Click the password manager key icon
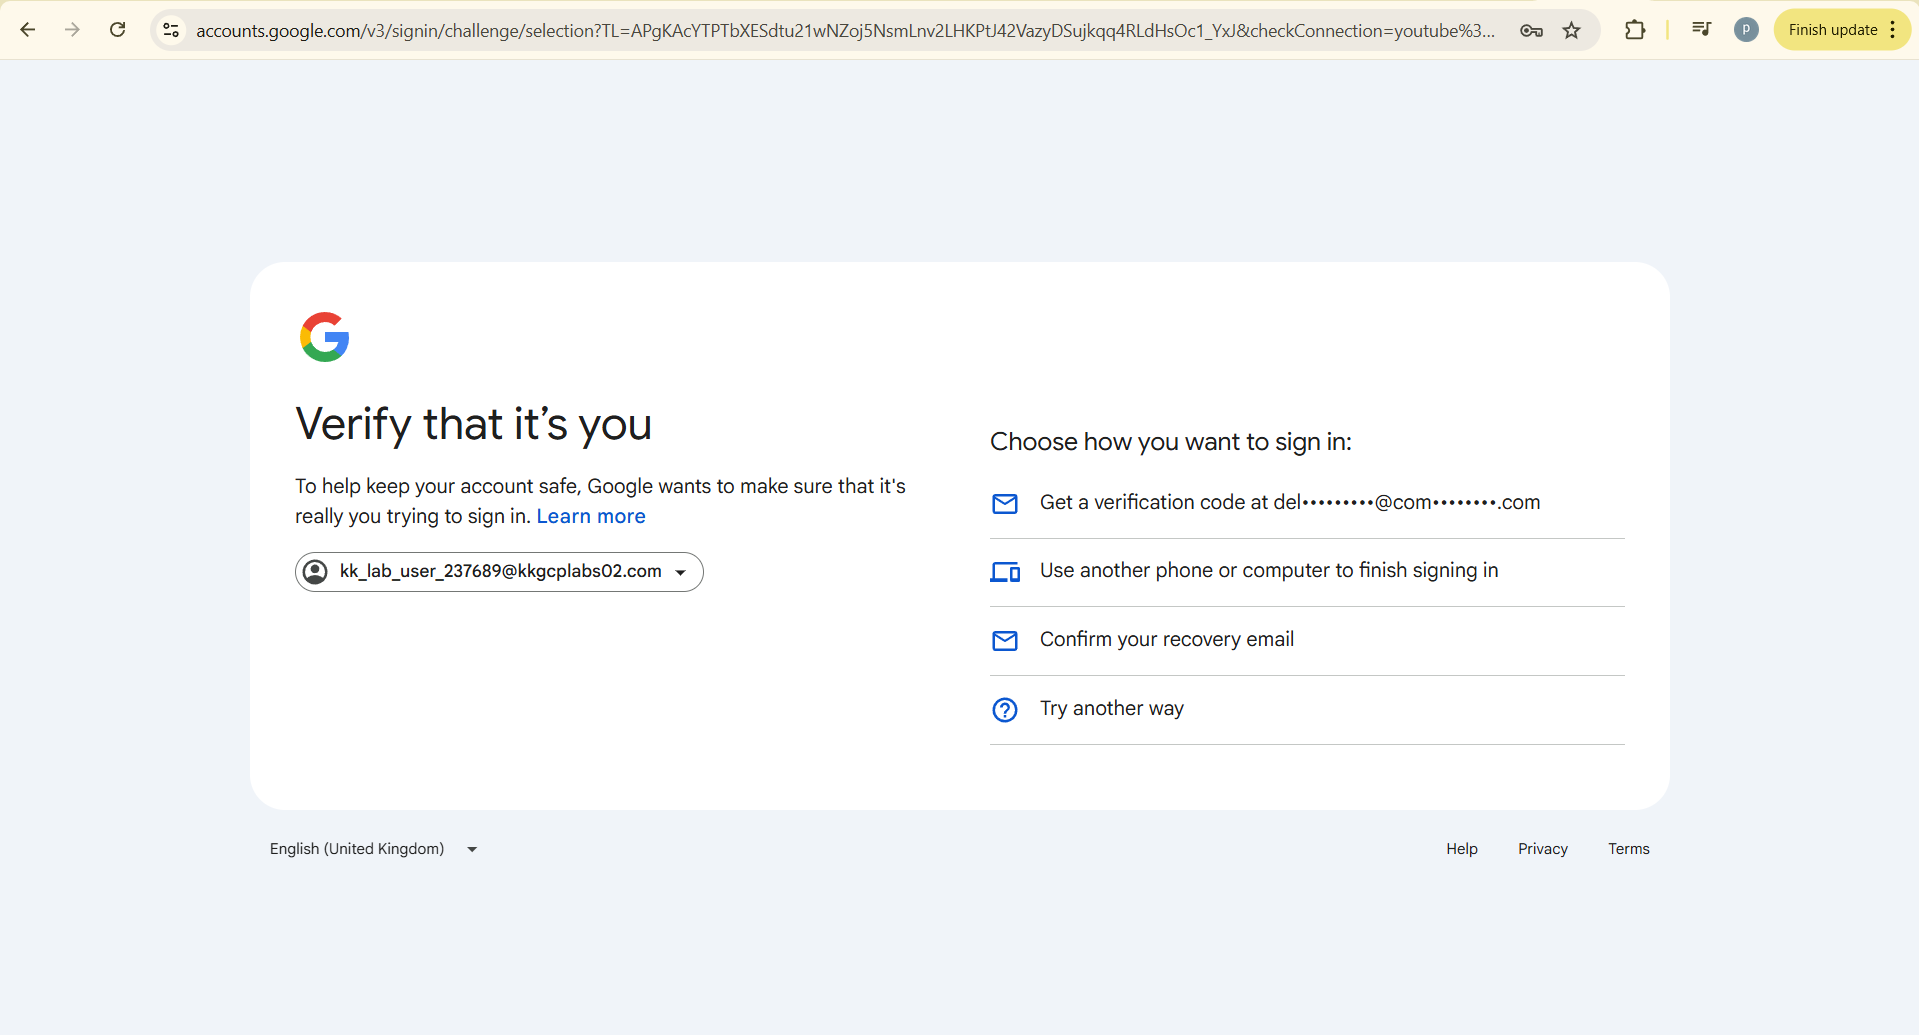This screenshot has width=1919, height=1035. coord(1531,30)
